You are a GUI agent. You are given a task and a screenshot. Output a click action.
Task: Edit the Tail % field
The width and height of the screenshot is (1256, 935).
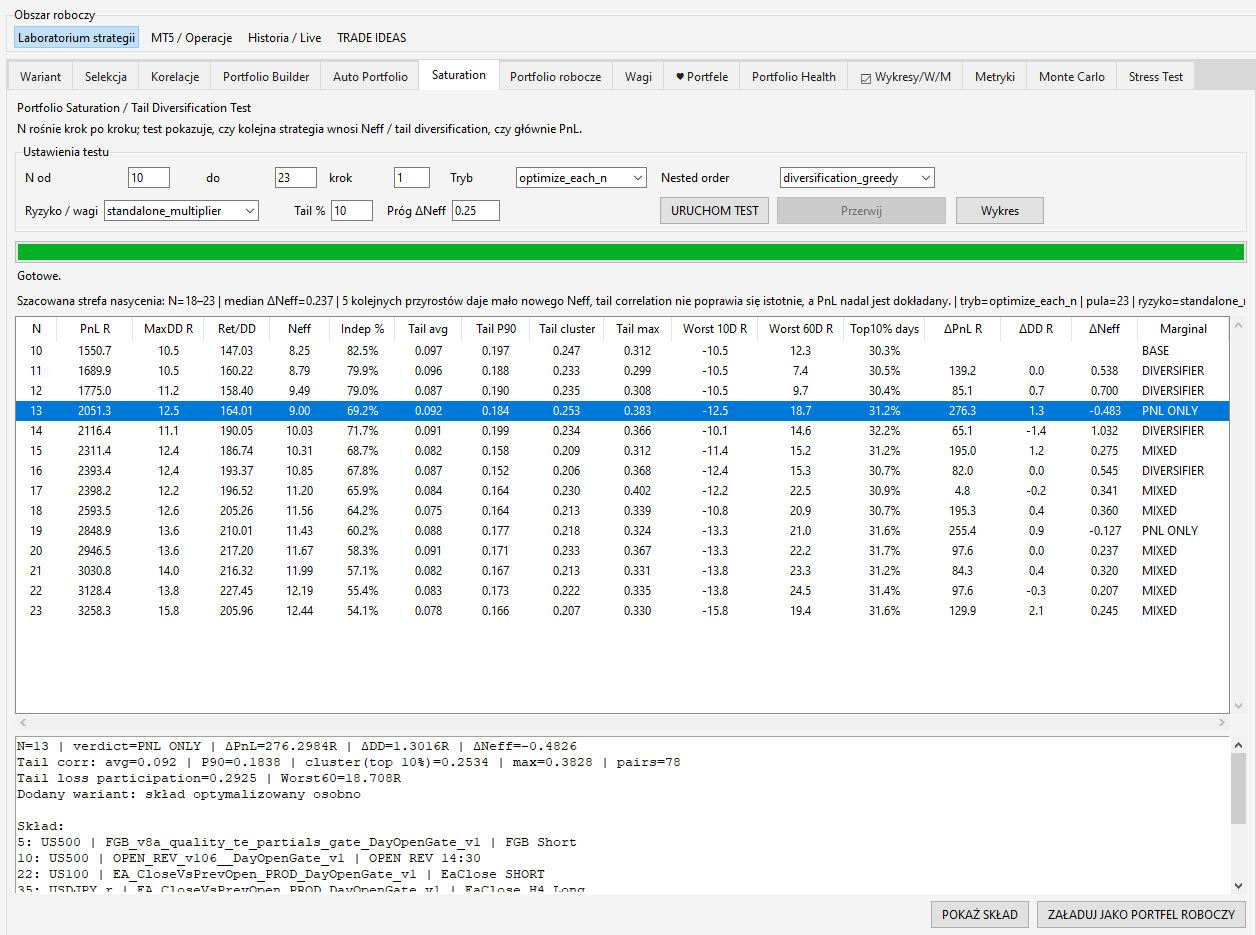(352, 210)
